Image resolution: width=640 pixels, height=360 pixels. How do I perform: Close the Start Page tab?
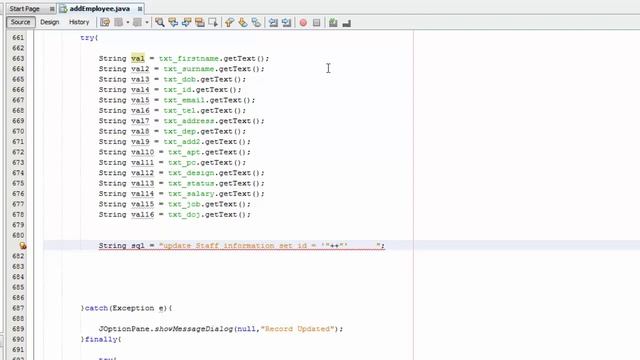click(52, 9)
